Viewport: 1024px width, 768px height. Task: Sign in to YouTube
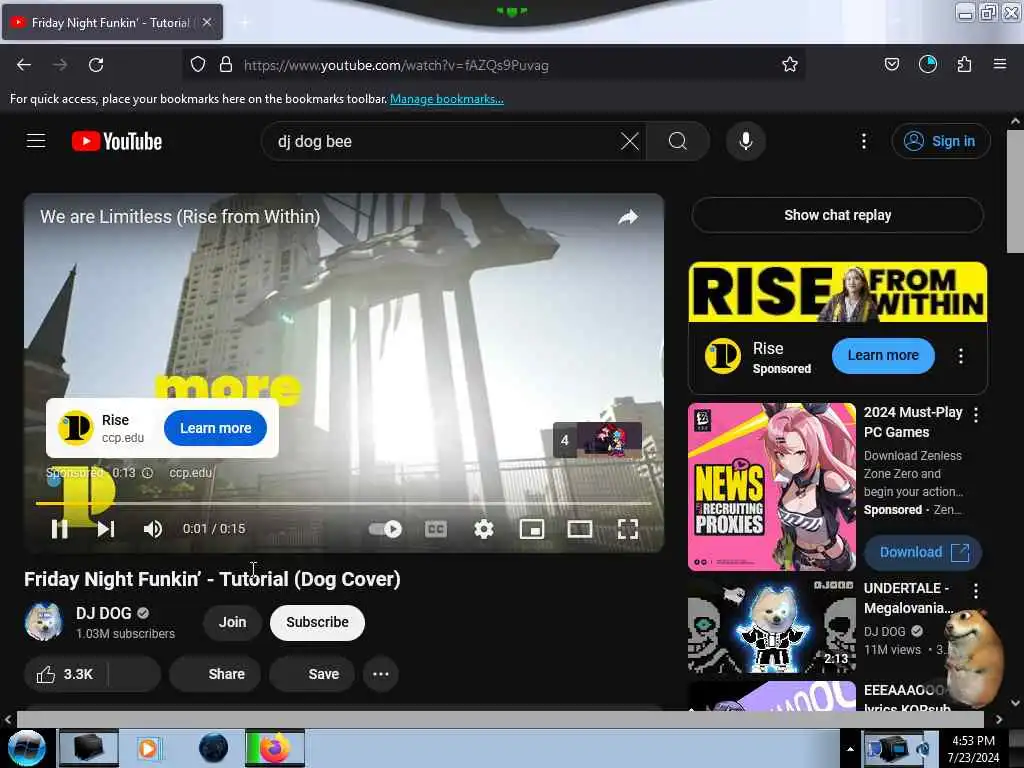click(x=940, y=141)
